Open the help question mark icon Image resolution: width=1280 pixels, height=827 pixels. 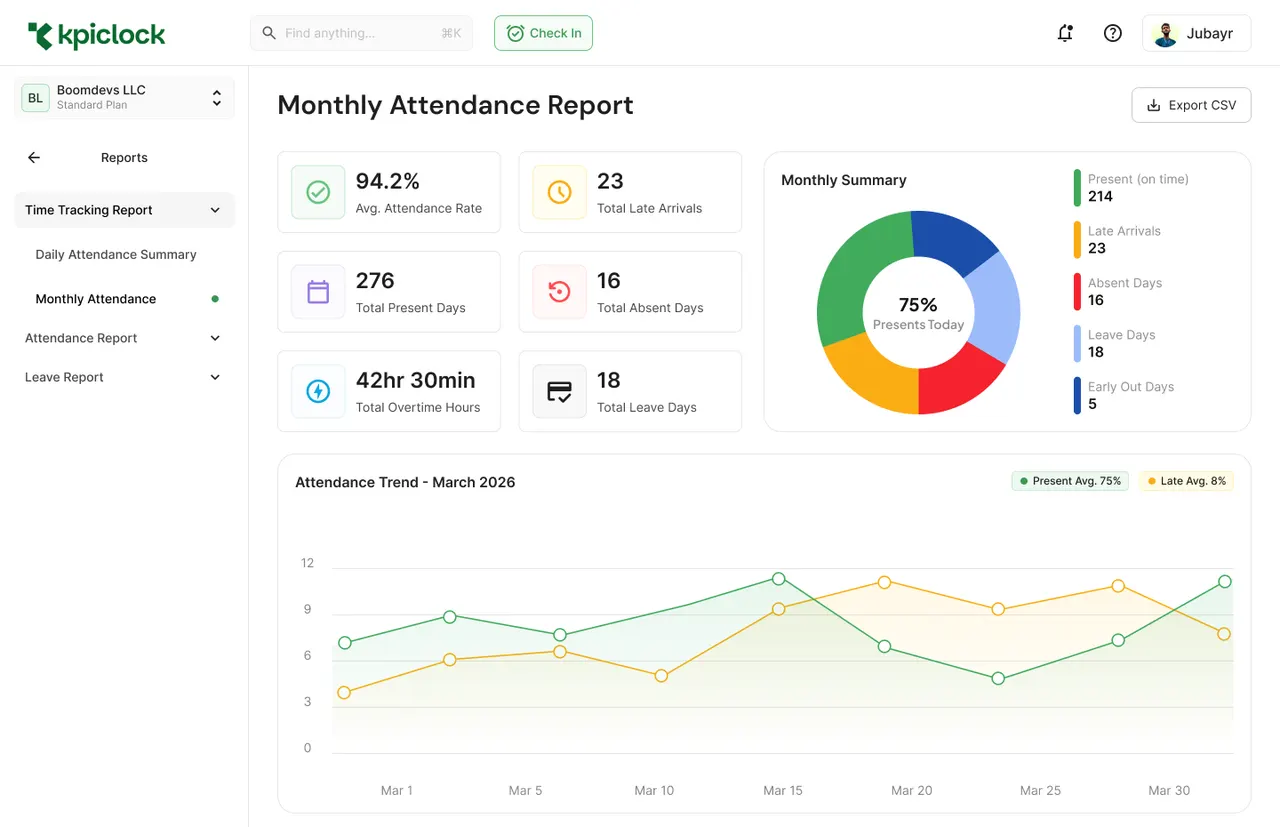tap(1112, 33)
